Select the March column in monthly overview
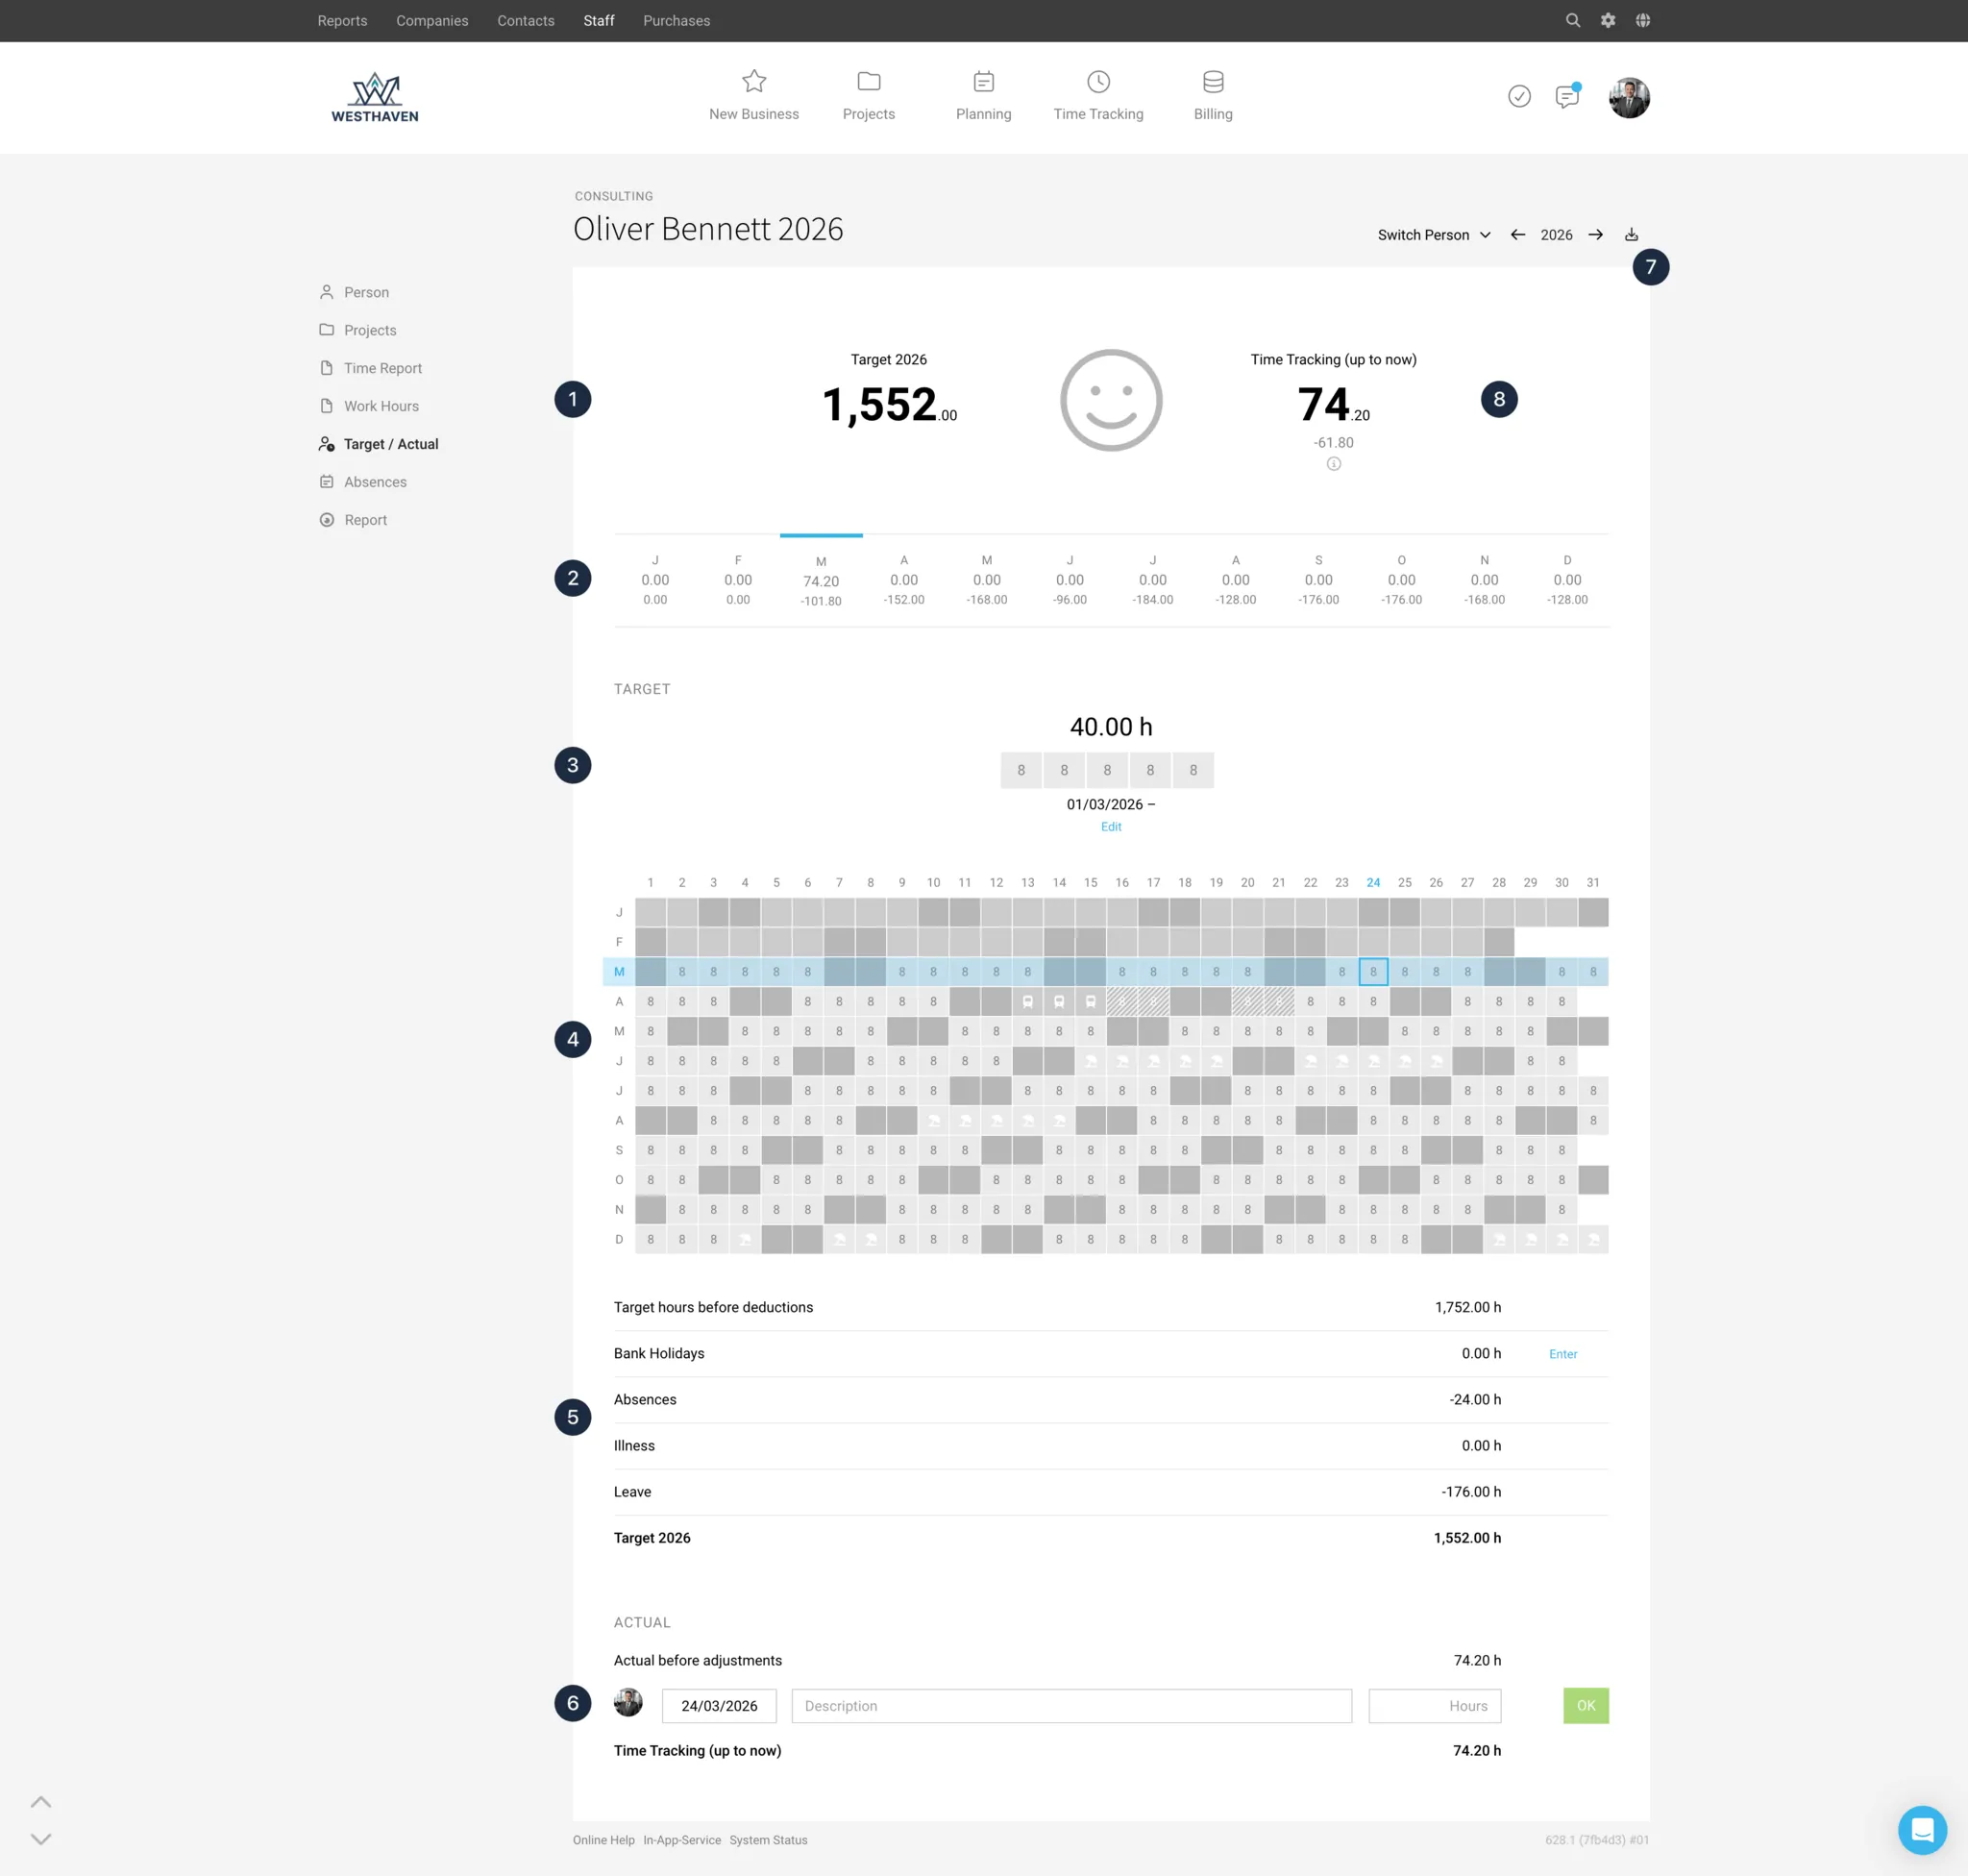The height and width of the screenshot is (1876, 1968). pos(821,580)
